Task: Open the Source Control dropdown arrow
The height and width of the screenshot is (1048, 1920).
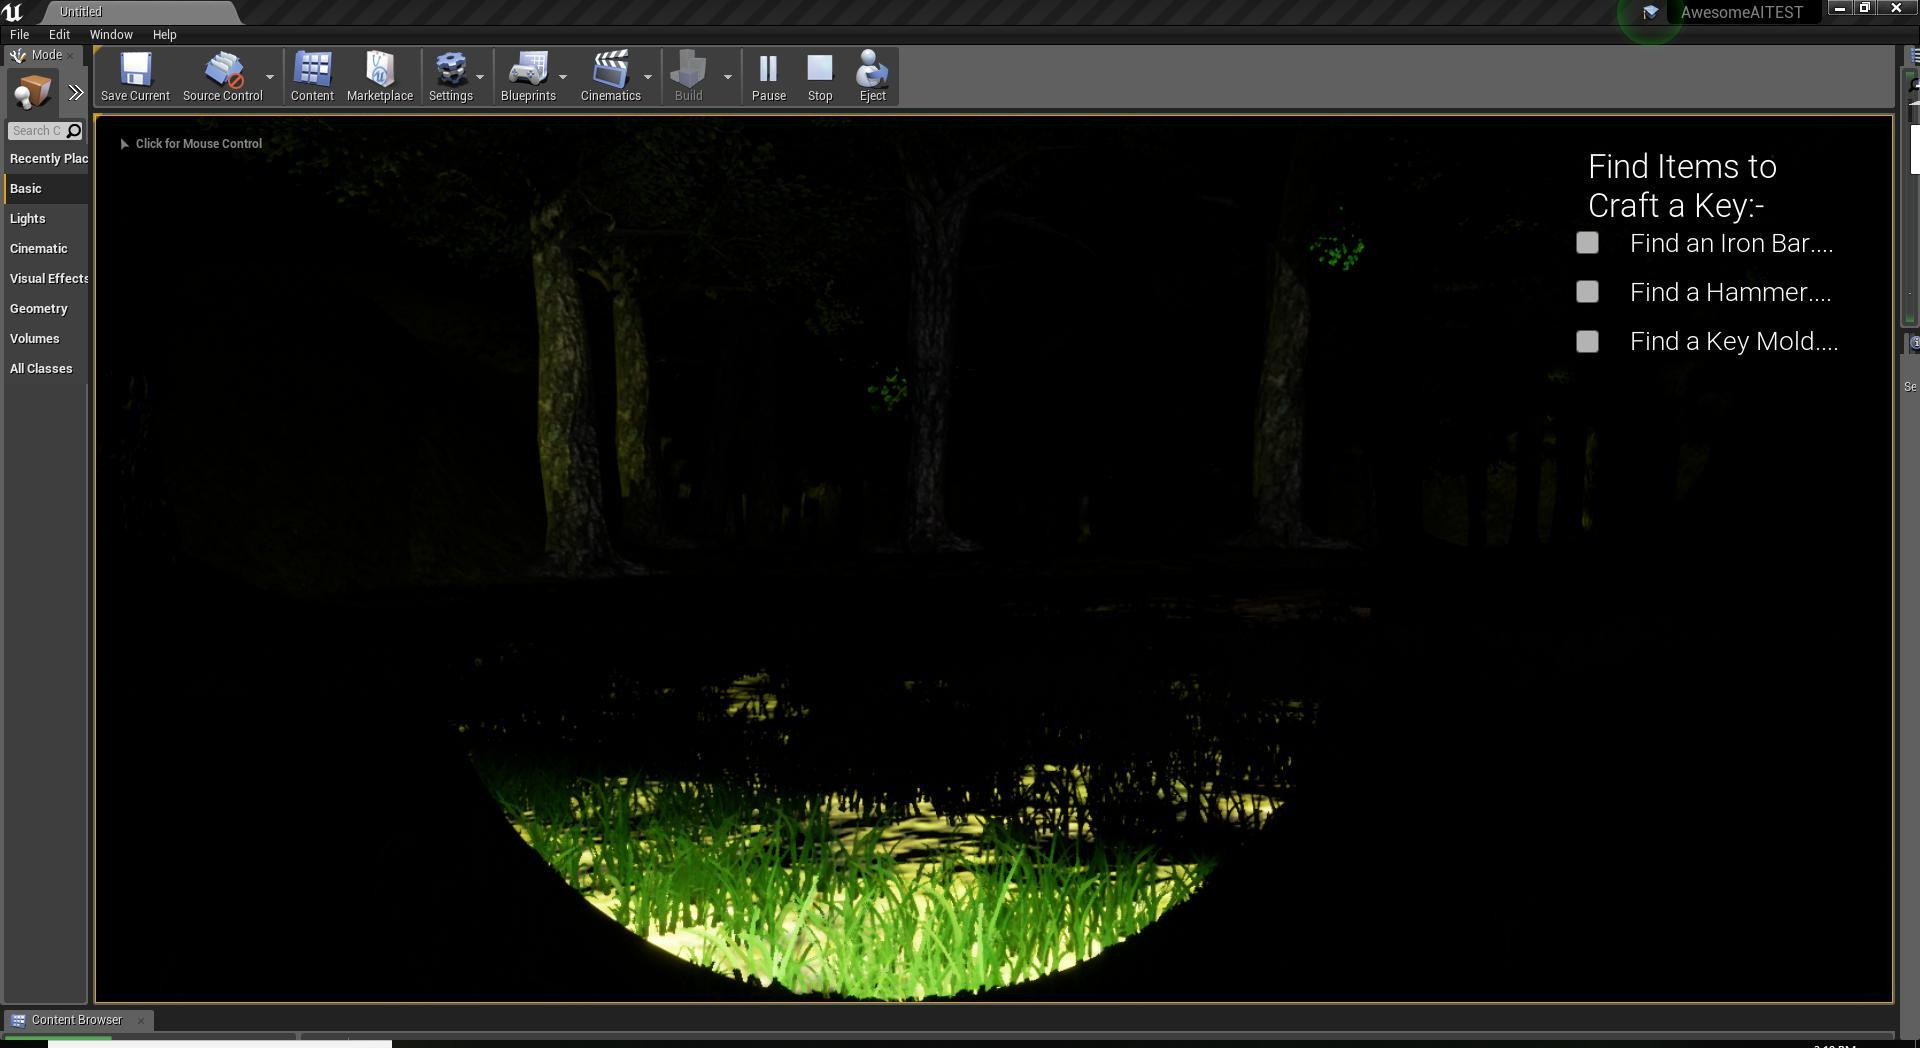Action: [x=270, y=77]
